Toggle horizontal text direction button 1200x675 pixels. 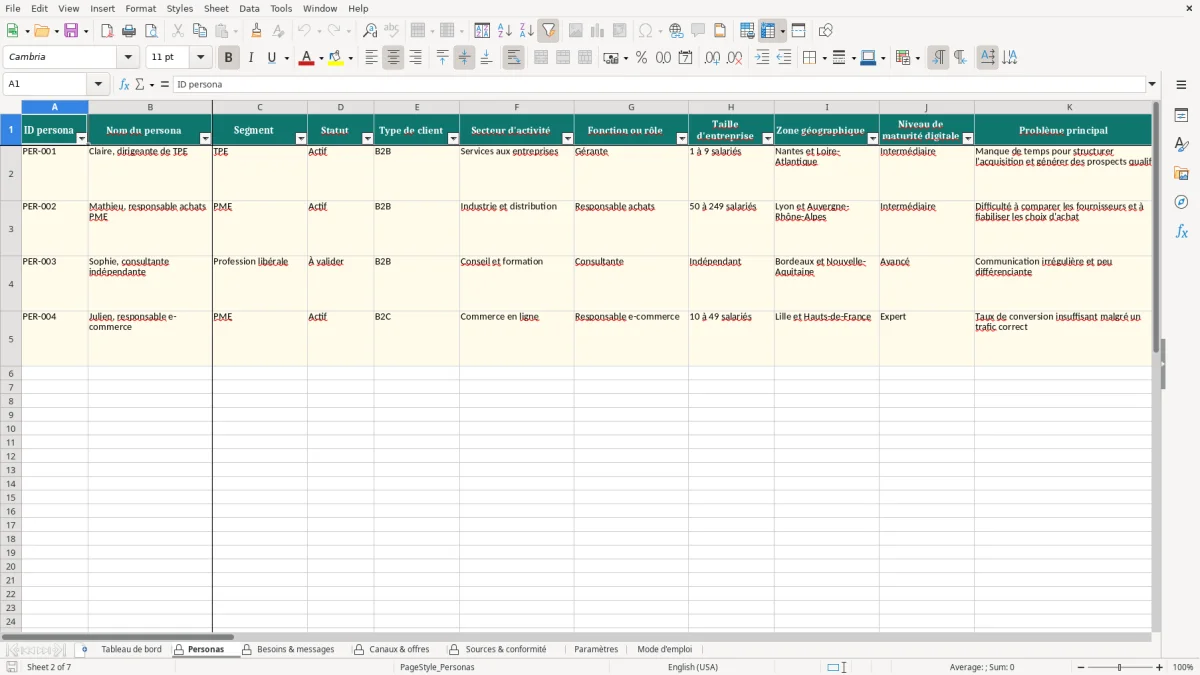[987, 58]
